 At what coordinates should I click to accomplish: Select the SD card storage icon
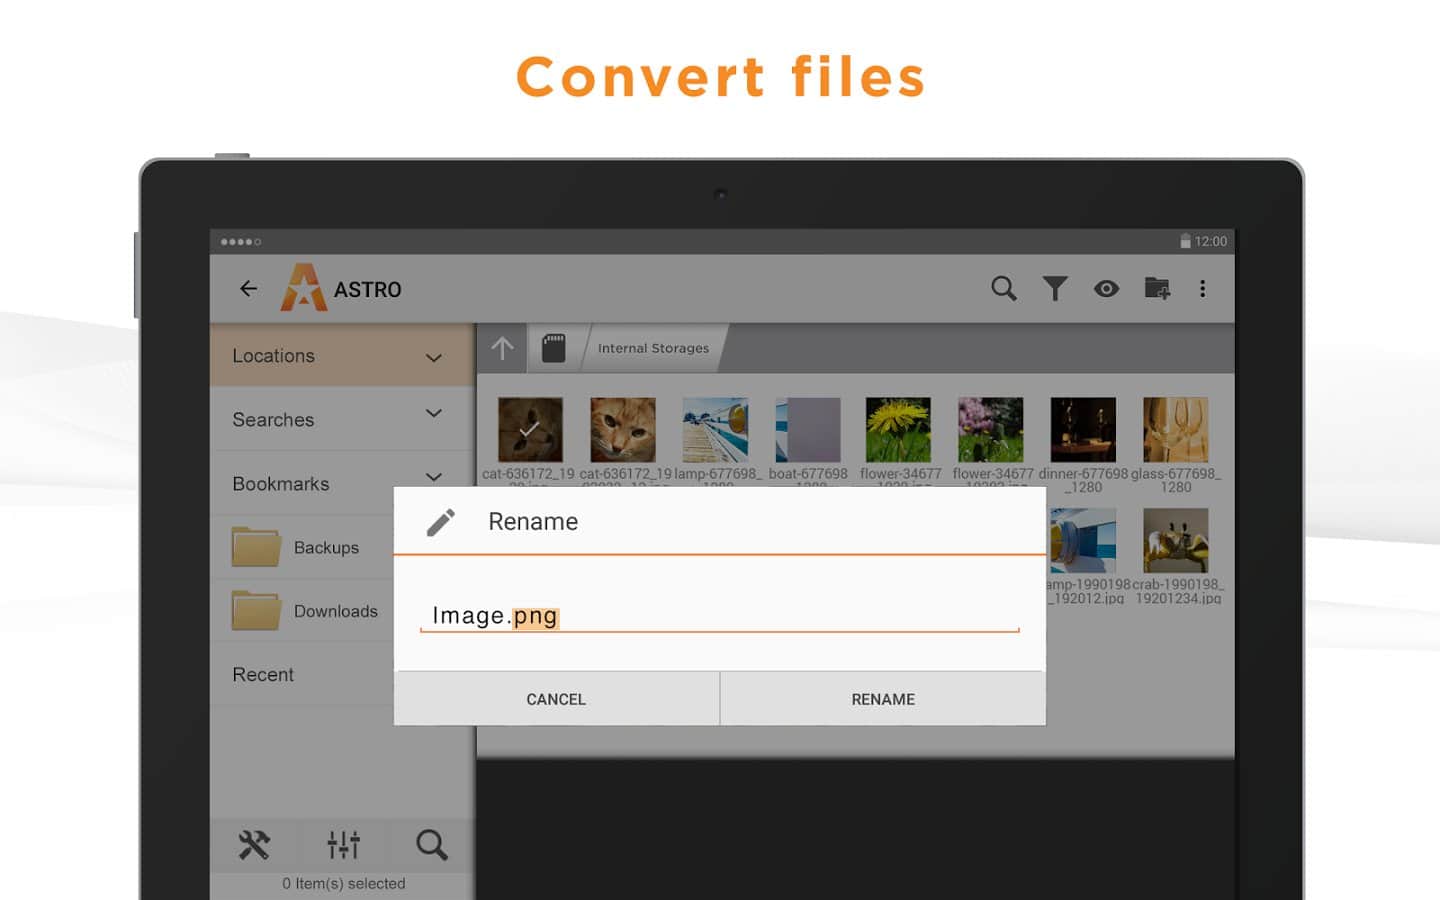coord(553,348)
